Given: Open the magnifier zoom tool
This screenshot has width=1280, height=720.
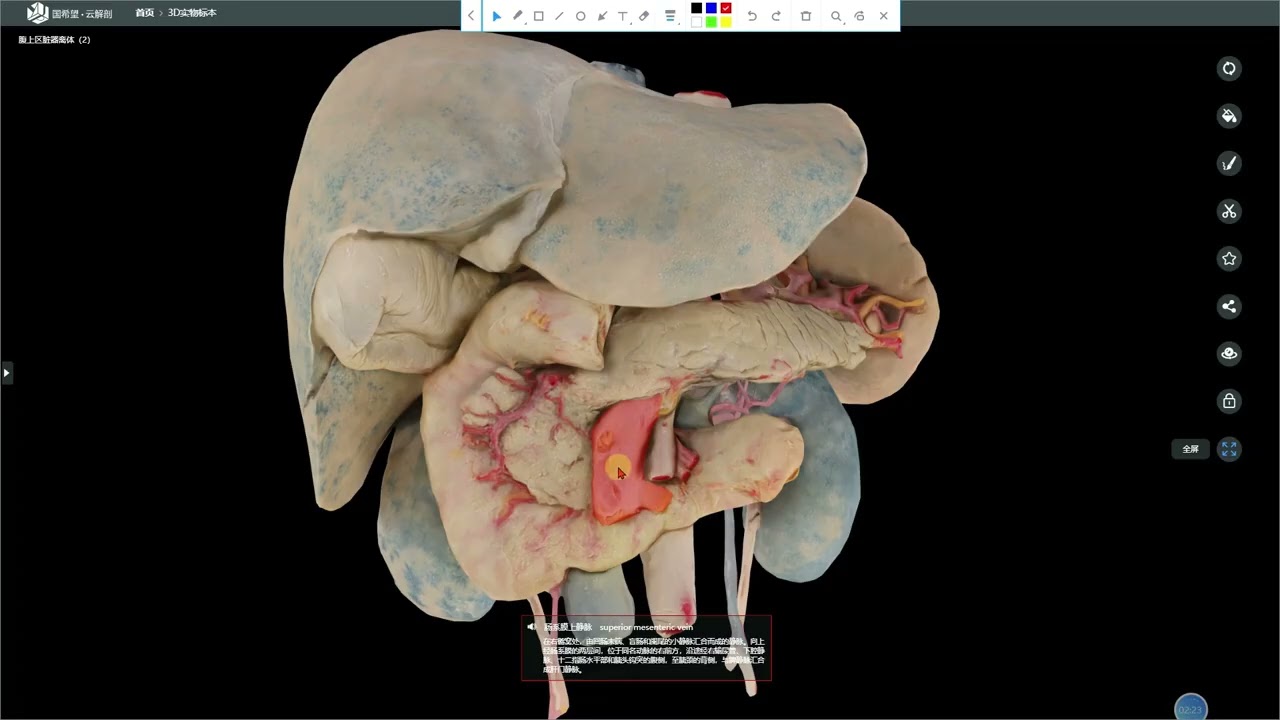Looking at the screenshot, I should [x=836, y=16].
